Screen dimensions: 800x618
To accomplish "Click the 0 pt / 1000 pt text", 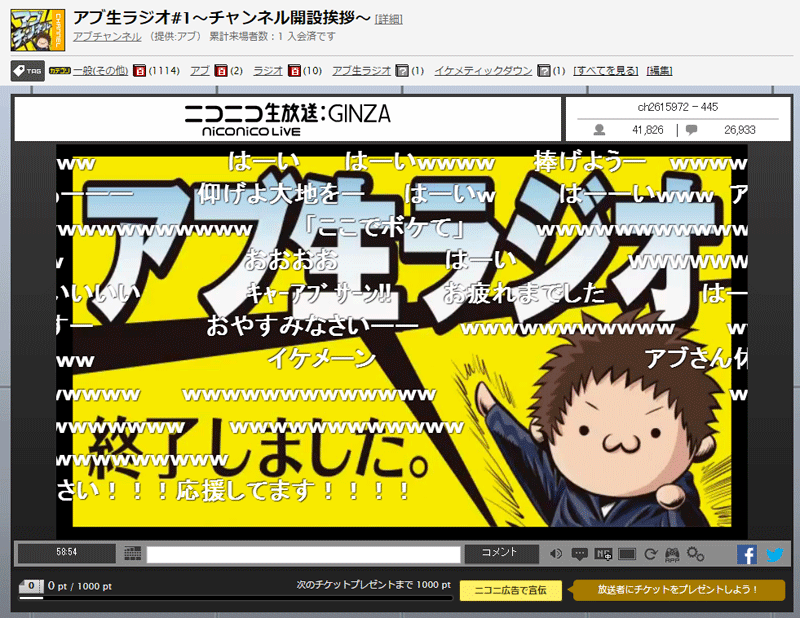I will pos(80,586).
